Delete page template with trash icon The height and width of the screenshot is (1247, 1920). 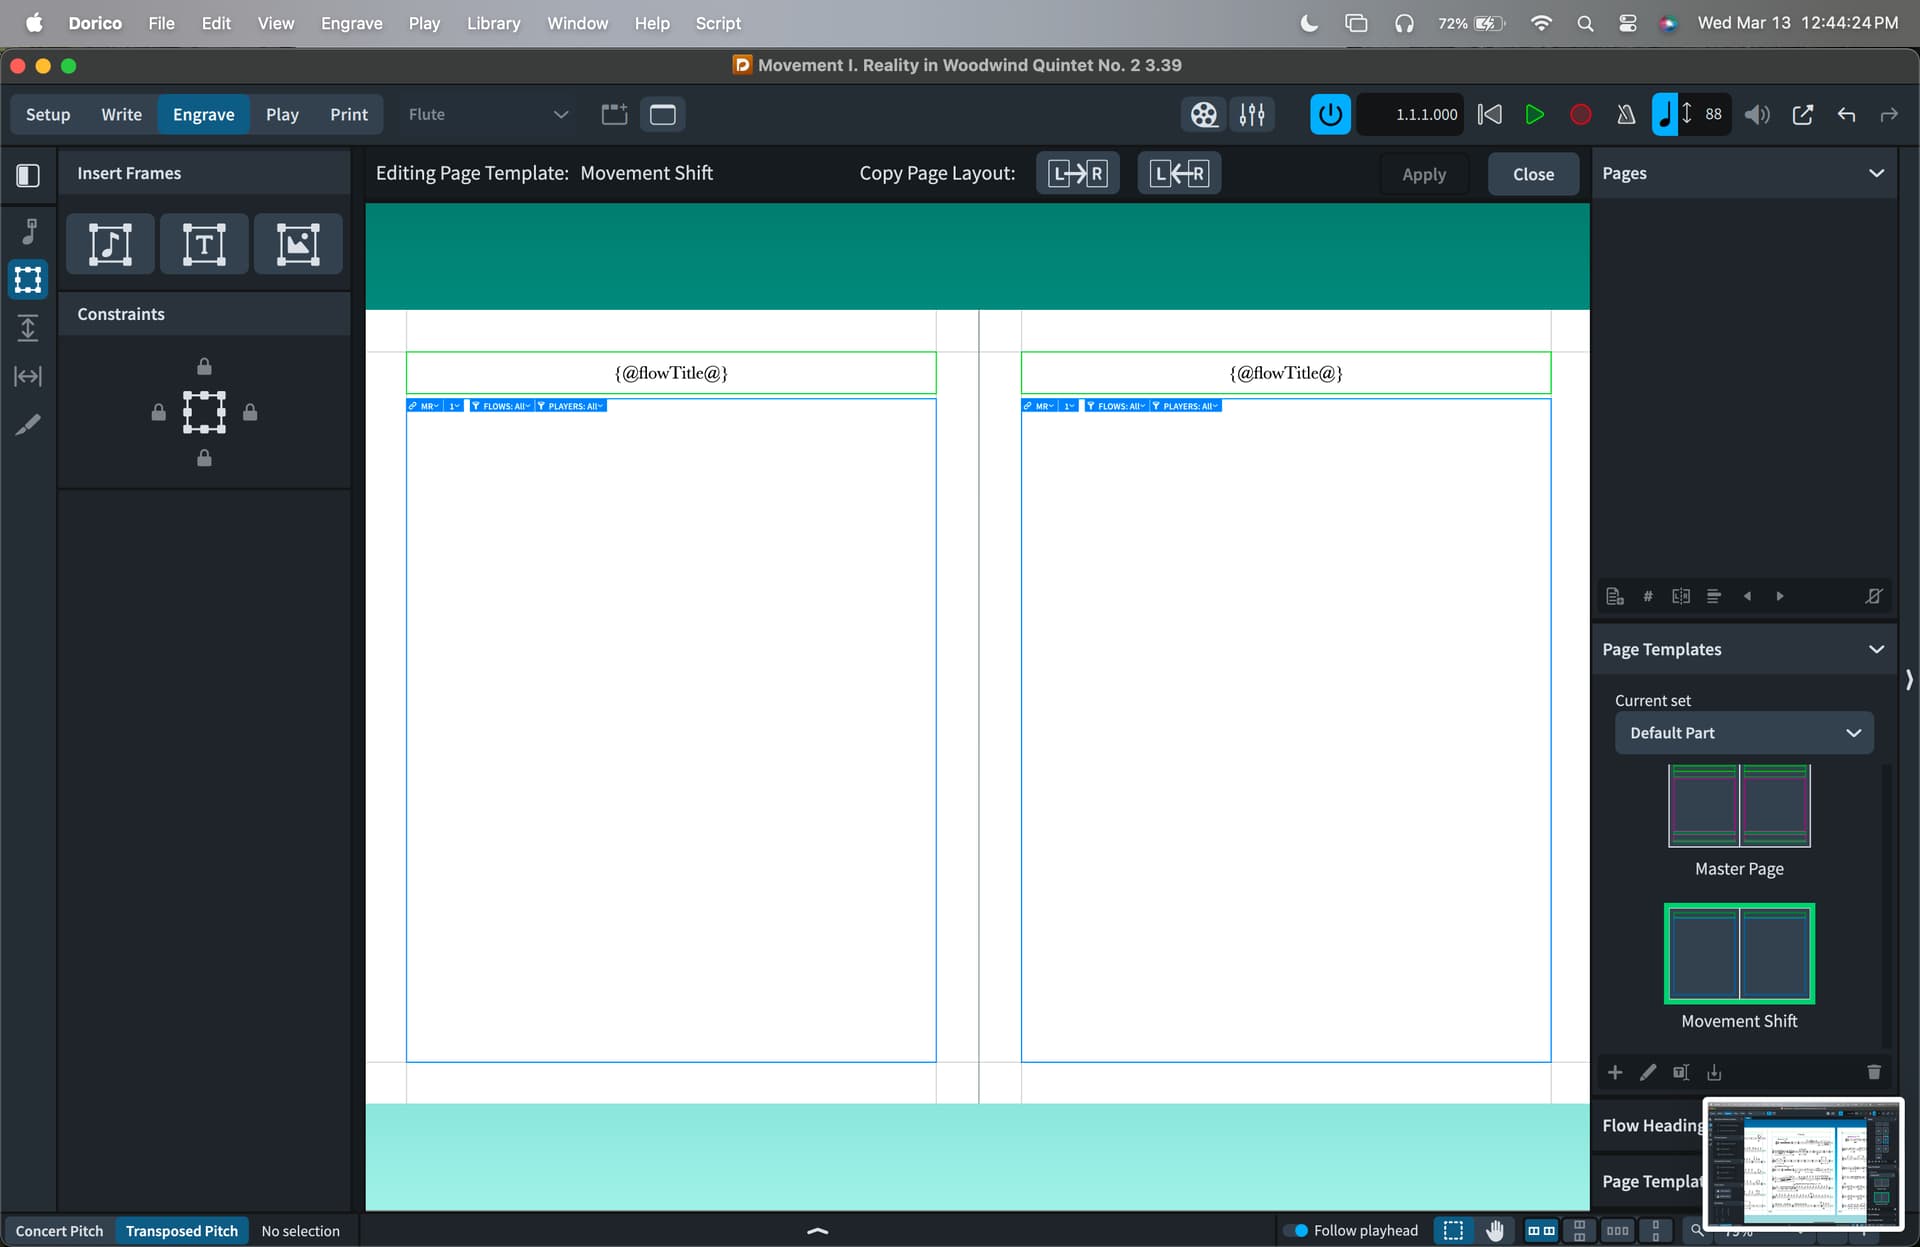click(x=1873, y=1072)
